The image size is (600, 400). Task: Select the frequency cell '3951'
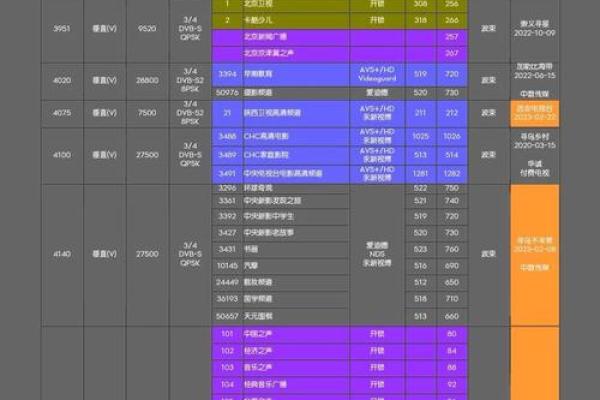point(62,28)
